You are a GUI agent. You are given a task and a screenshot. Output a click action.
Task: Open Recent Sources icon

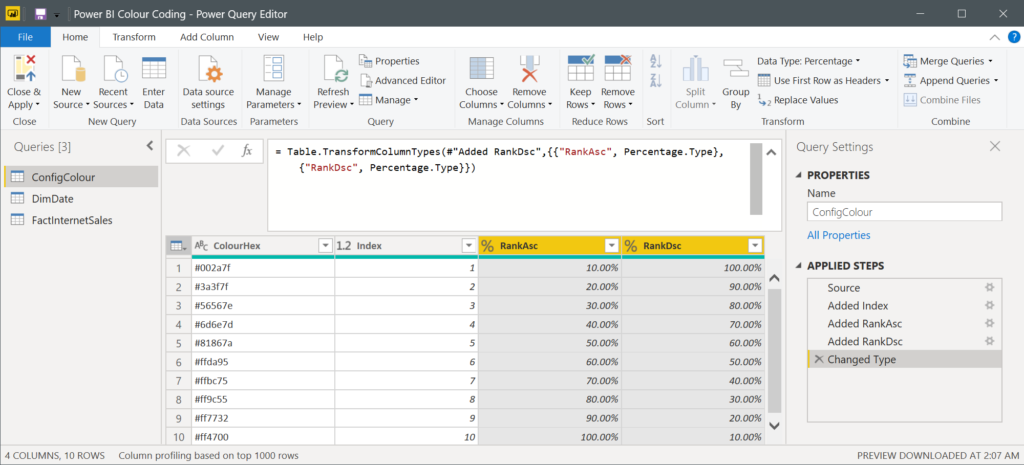click(x=114, y=69)
